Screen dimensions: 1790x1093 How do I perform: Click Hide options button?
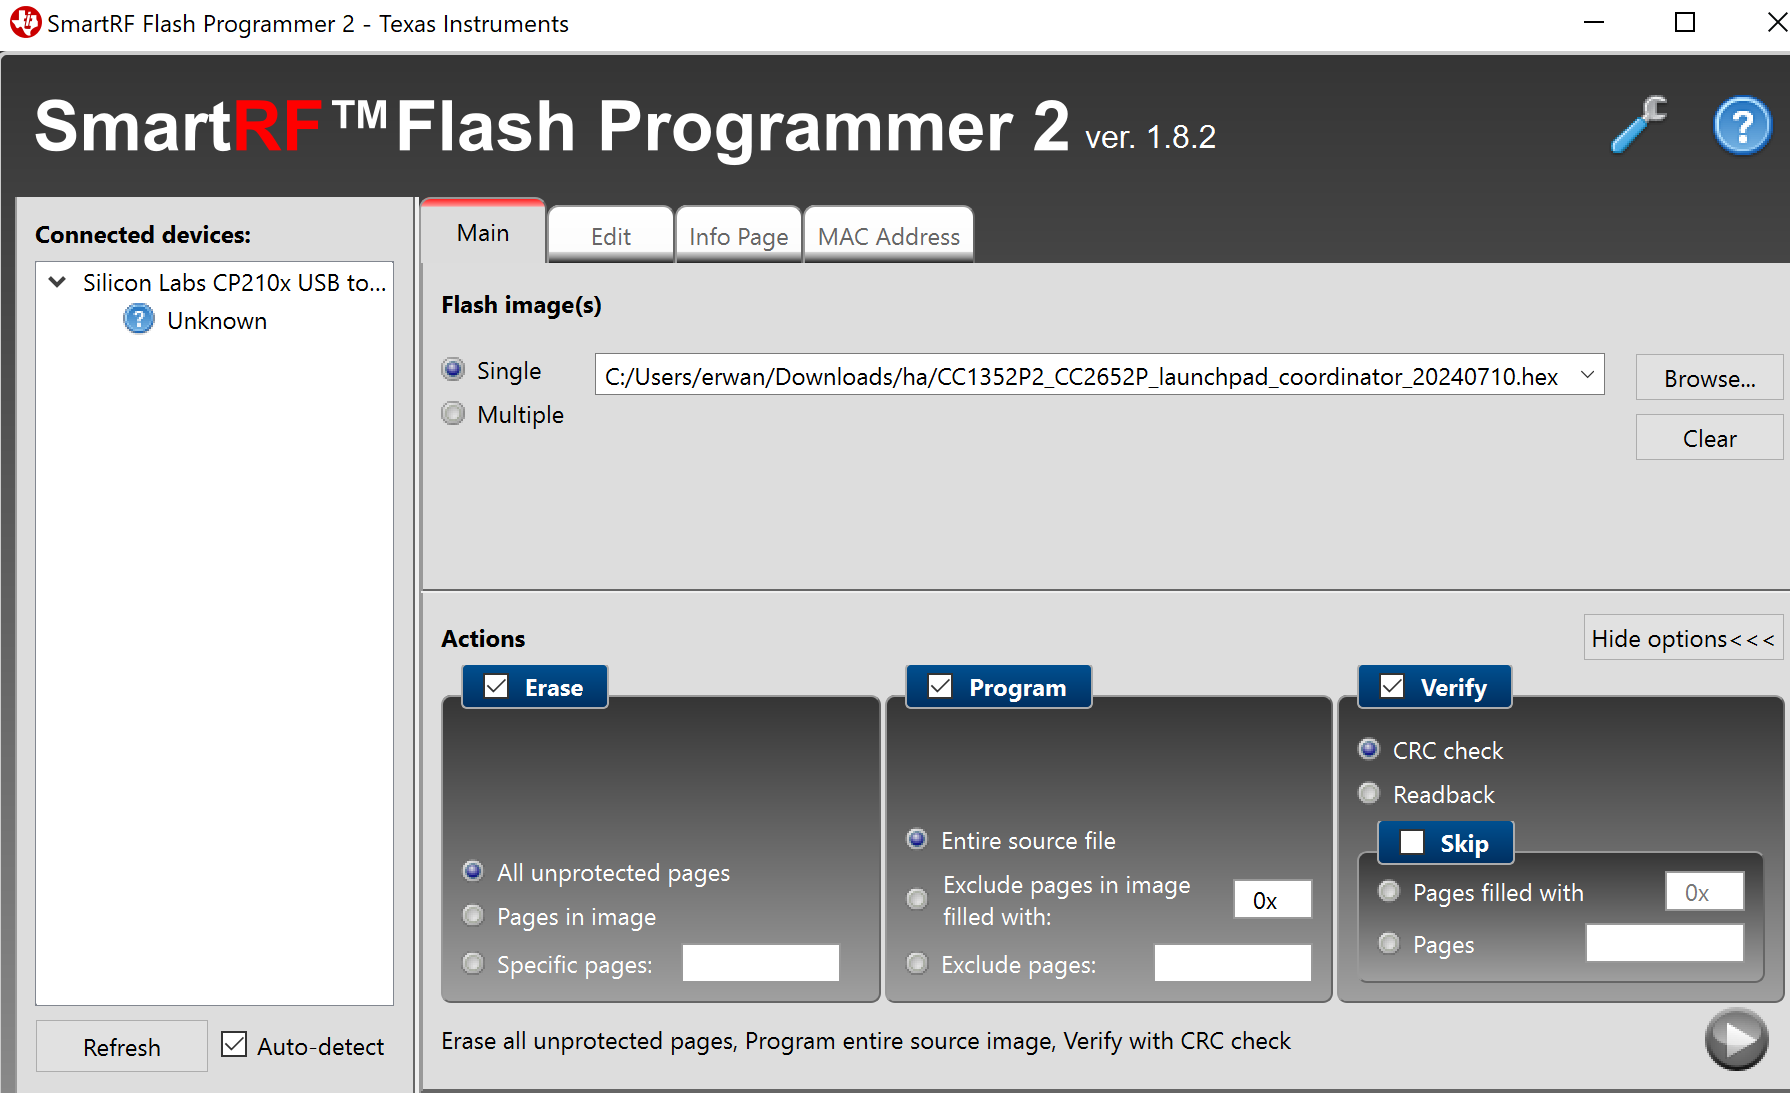(x=1683, y=638)
